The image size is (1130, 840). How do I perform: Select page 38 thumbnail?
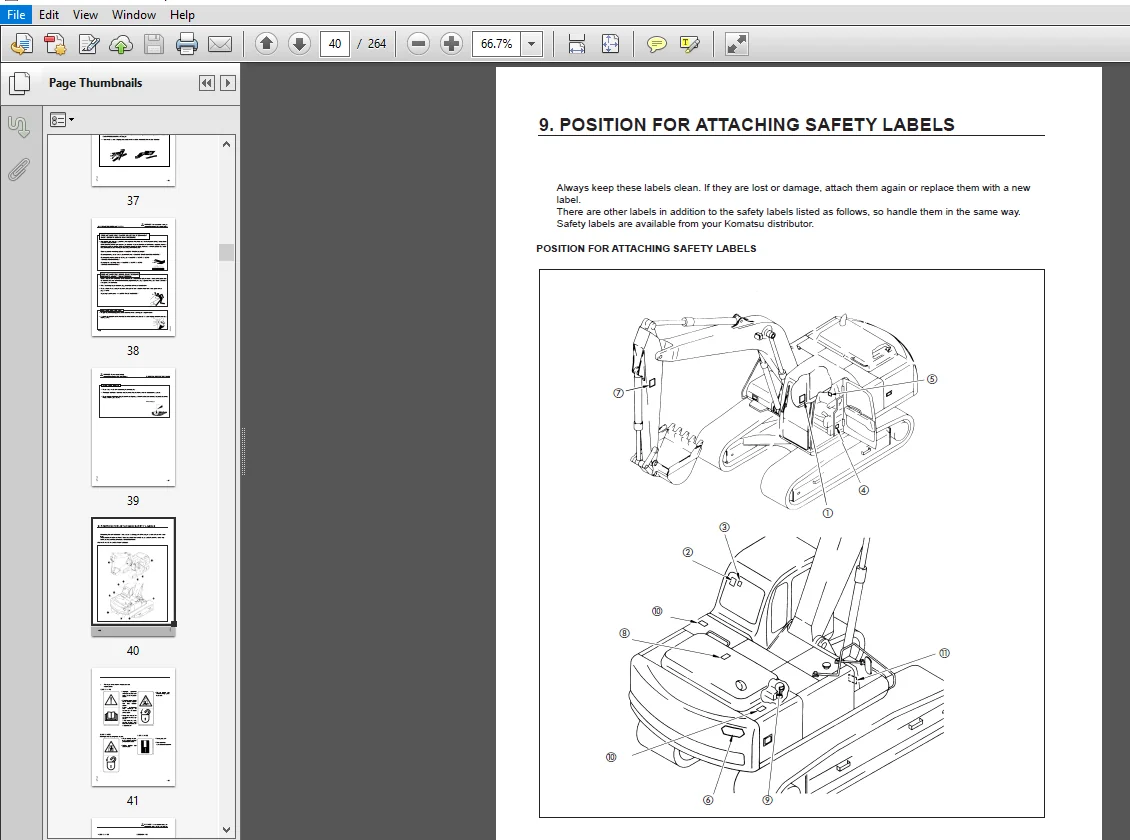tap(133, 277)
